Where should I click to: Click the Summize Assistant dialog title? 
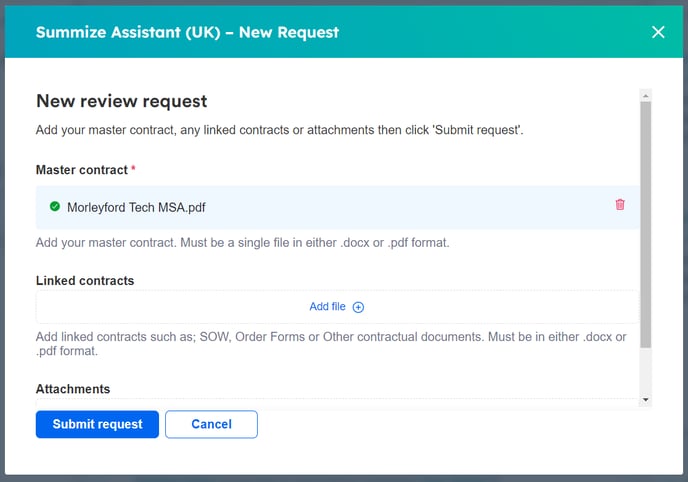(187, 32)
